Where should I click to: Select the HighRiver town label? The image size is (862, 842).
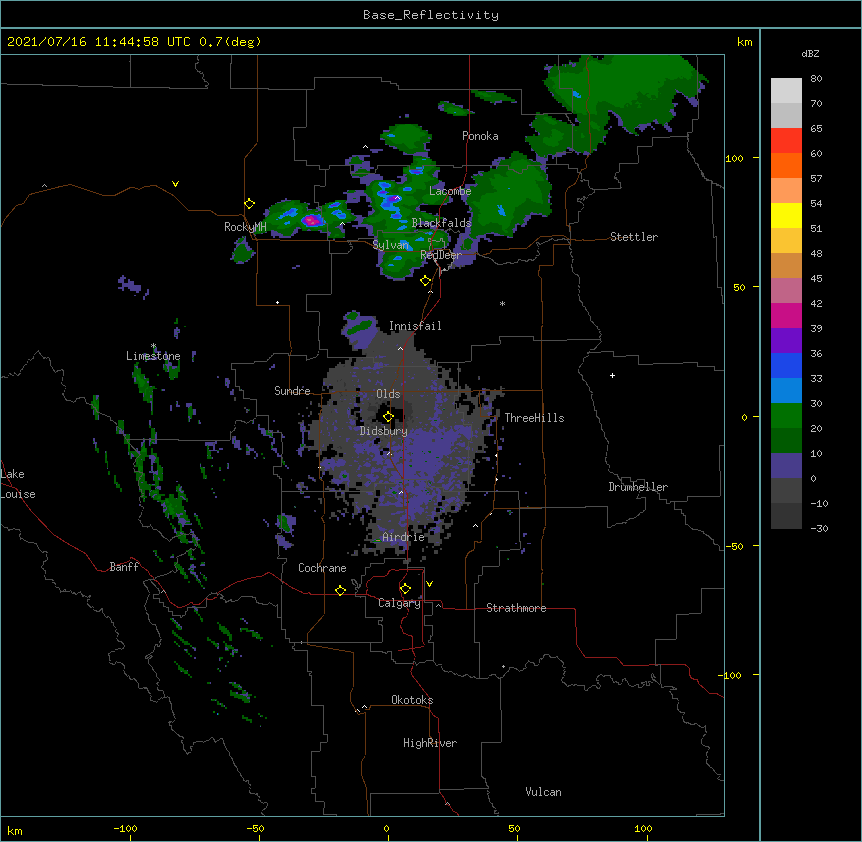tap(430, 743)
